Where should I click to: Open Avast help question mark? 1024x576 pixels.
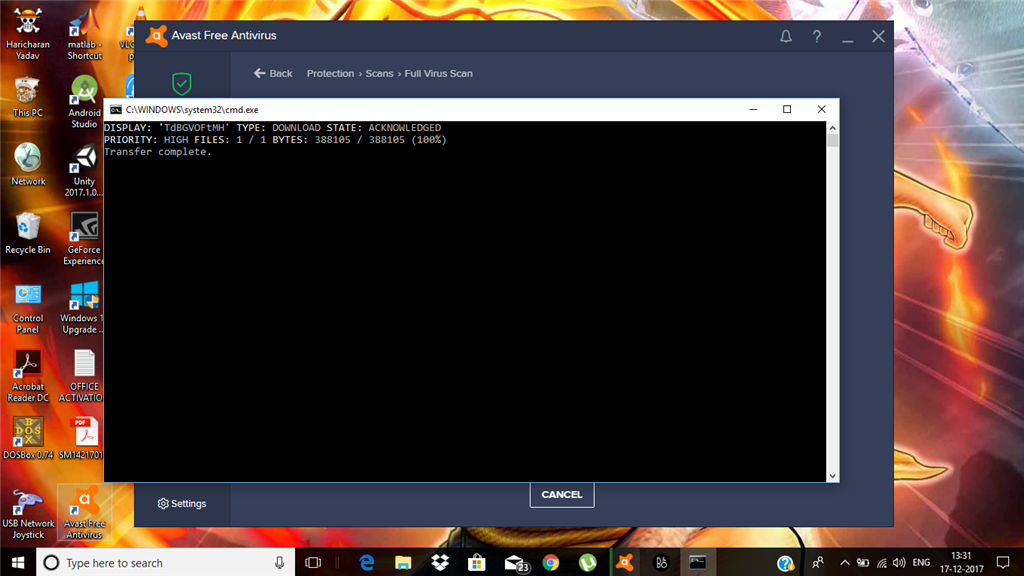point(816,37)
